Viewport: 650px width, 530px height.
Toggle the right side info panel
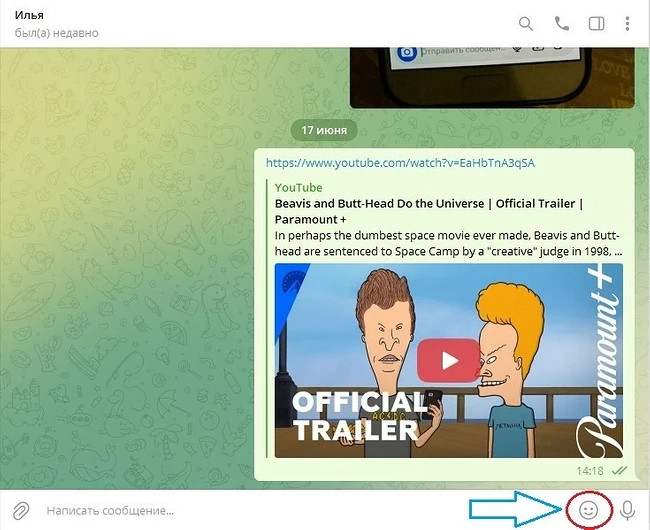click(x=596, y=24)
